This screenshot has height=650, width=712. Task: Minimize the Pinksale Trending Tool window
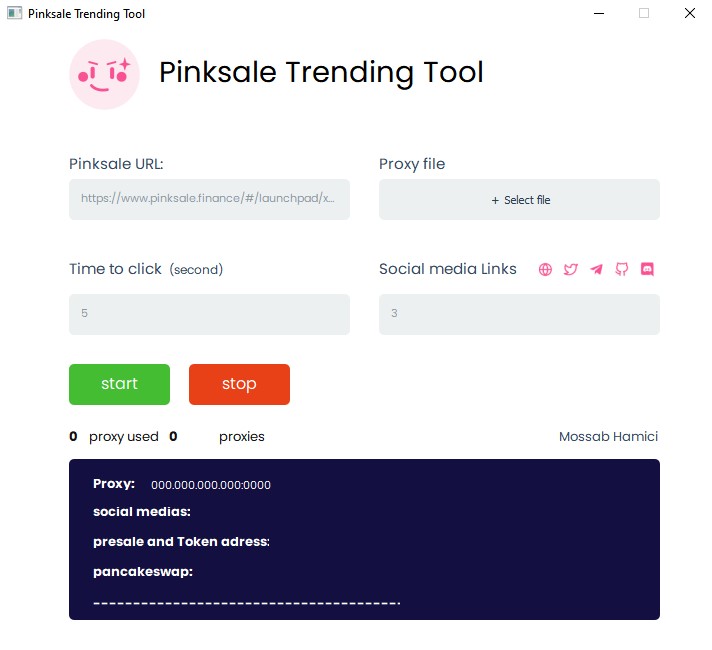point(599,13)
